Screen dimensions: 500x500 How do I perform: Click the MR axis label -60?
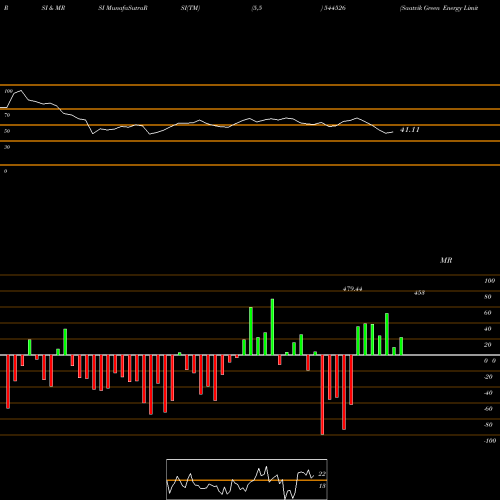click(488, 409)
